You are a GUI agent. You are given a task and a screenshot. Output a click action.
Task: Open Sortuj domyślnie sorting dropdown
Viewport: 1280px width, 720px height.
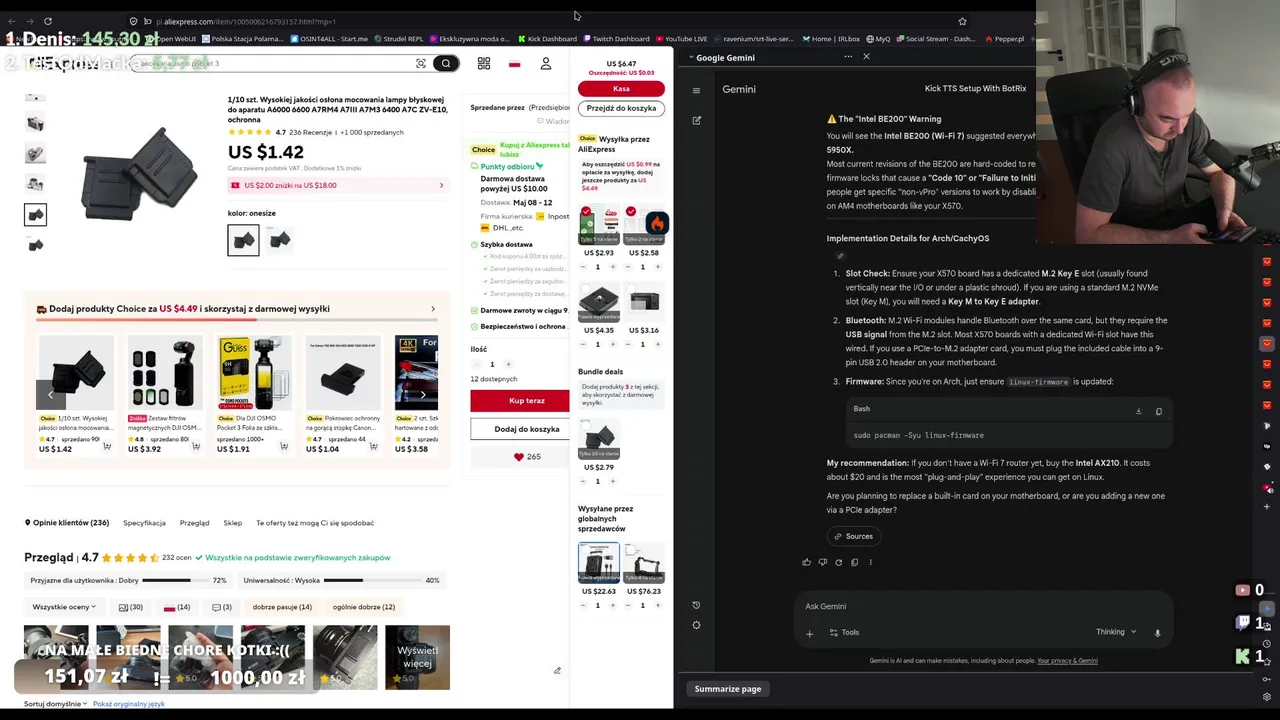point(56,704)
